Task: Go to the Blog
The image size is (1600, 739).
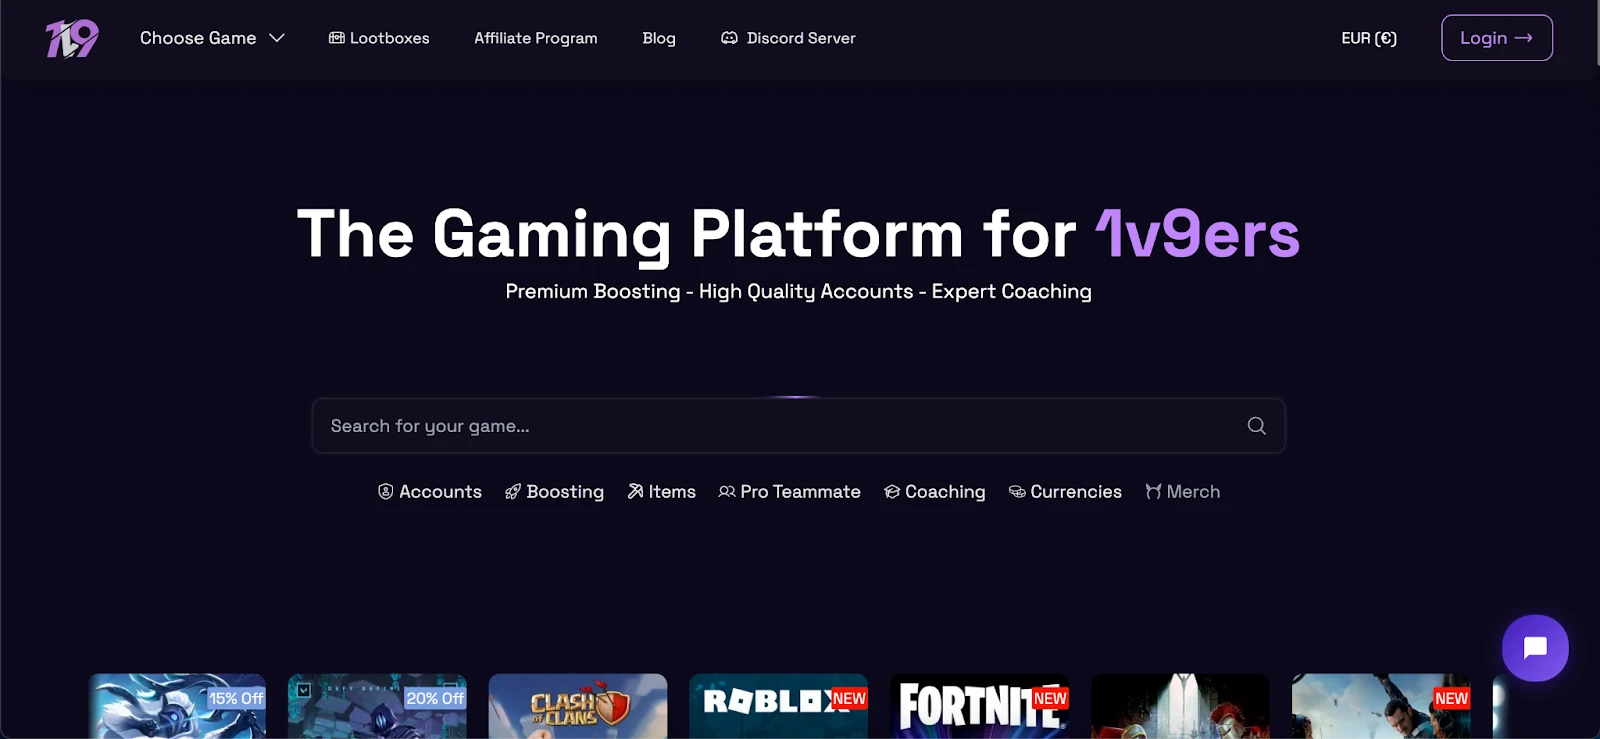Action: [x=659, y=38]
